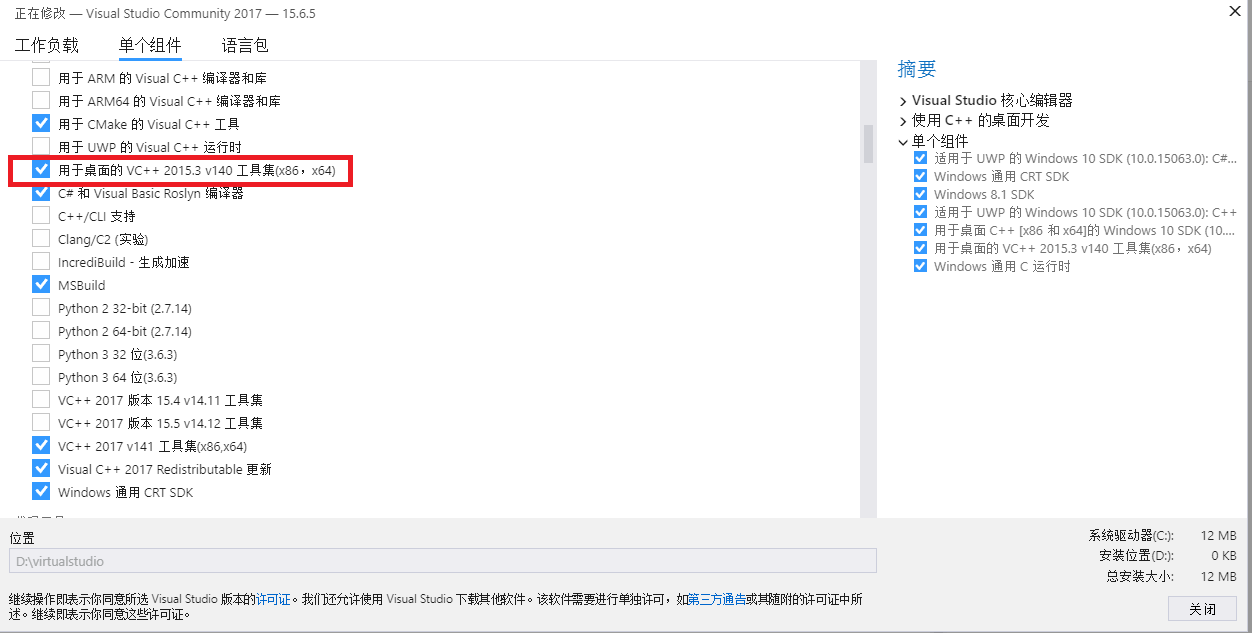This screenshot has height=633, width=1252.
Task: Uncheck 用于桌面的 VC++ 2015.3 v140 工具集 in summary
Action: pos(920,248)
